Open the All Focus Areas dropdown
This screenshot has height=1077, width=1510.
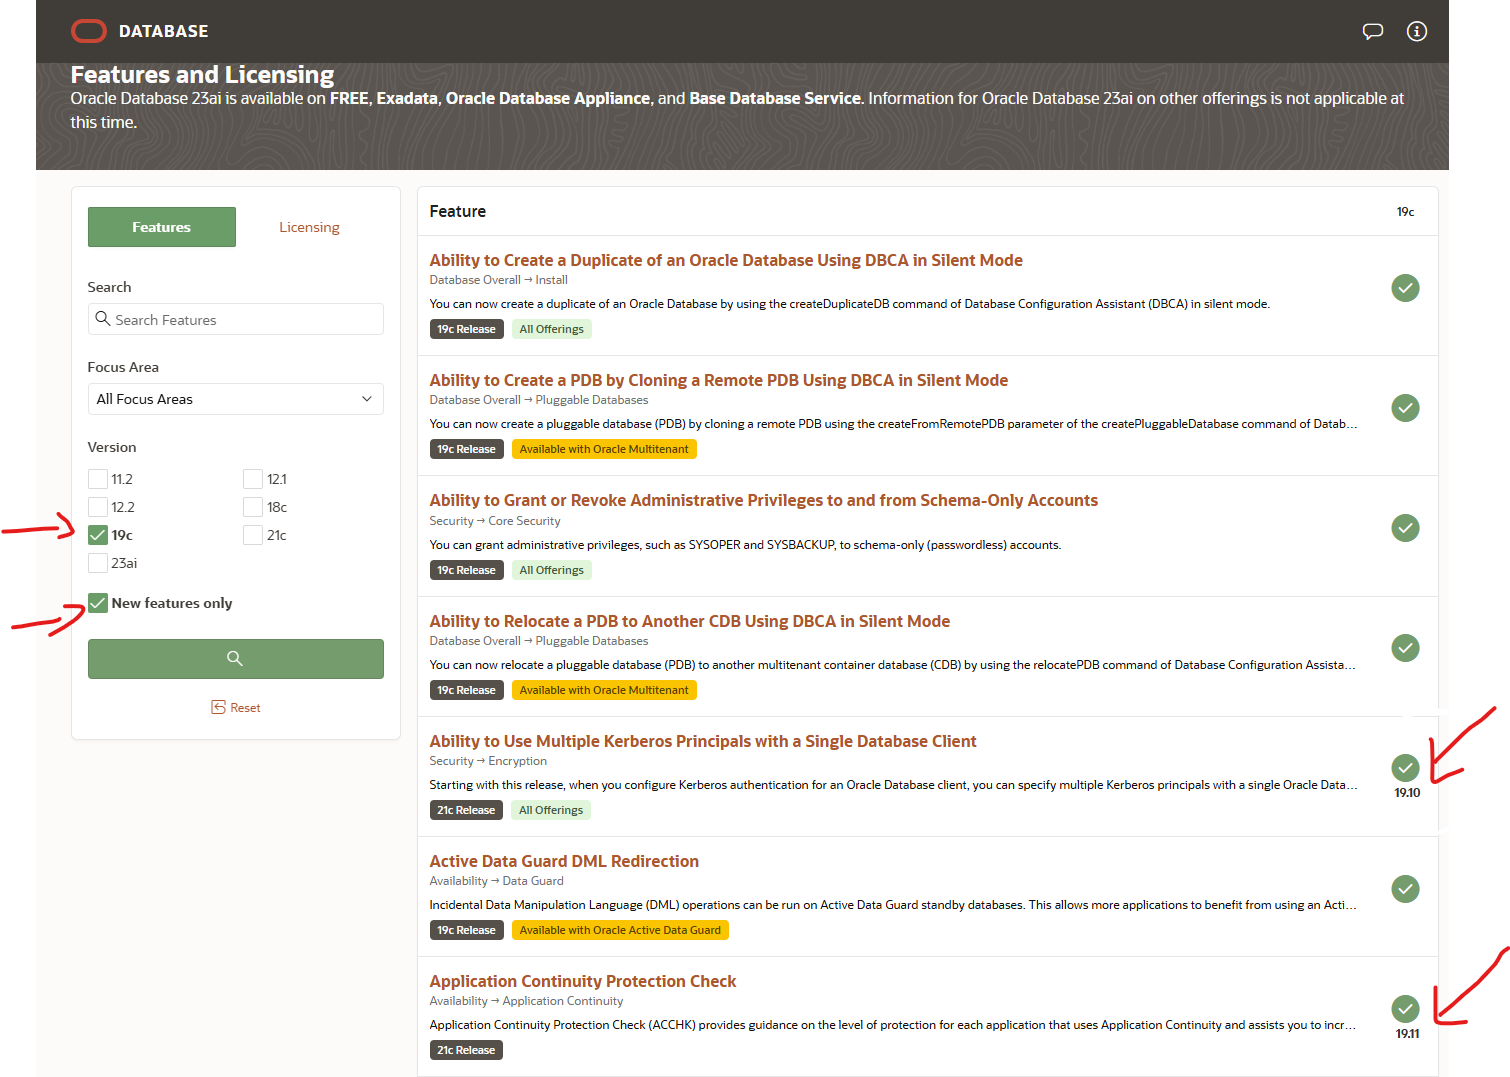point(236,399)
